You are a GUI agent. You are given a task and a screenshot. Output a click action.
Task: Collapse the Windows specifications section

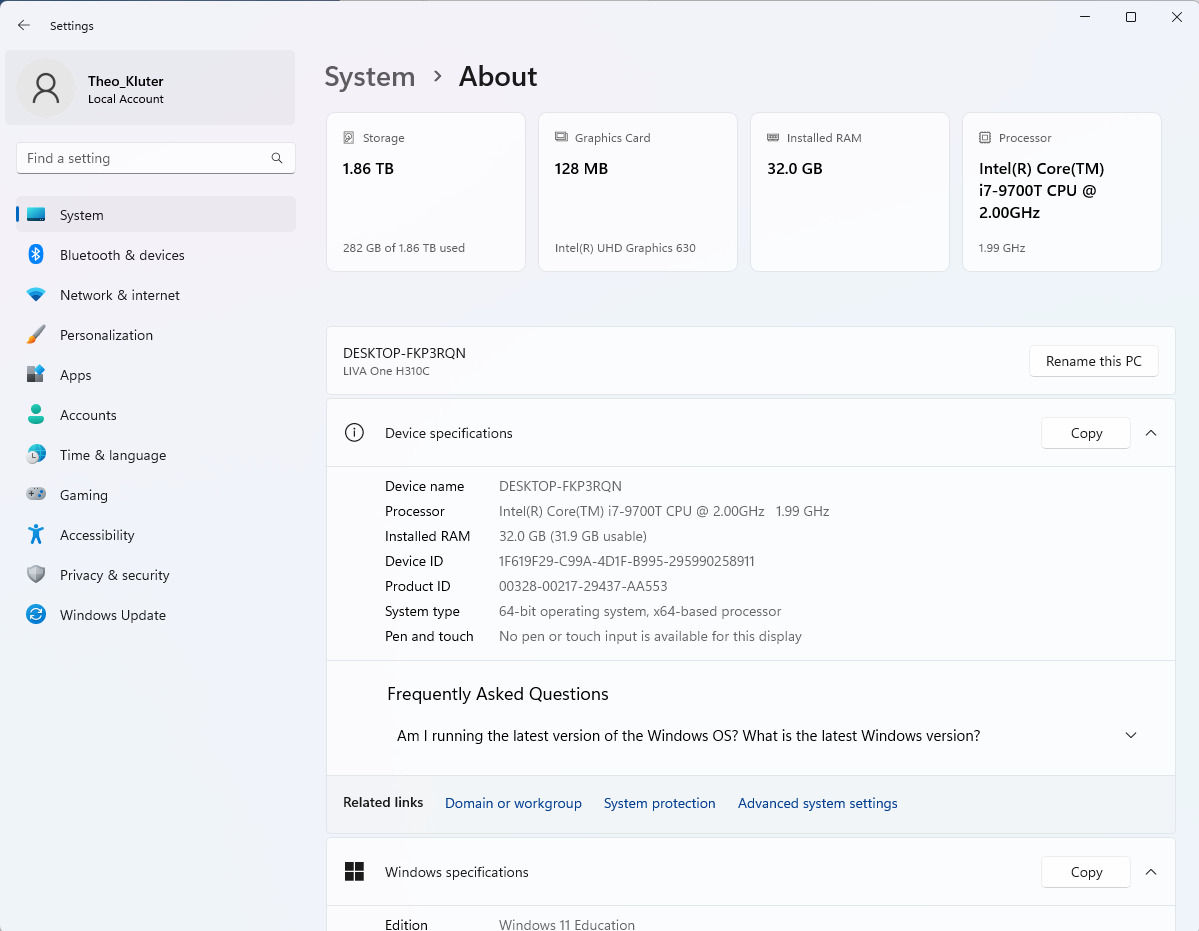click(x=1151, y=871)
